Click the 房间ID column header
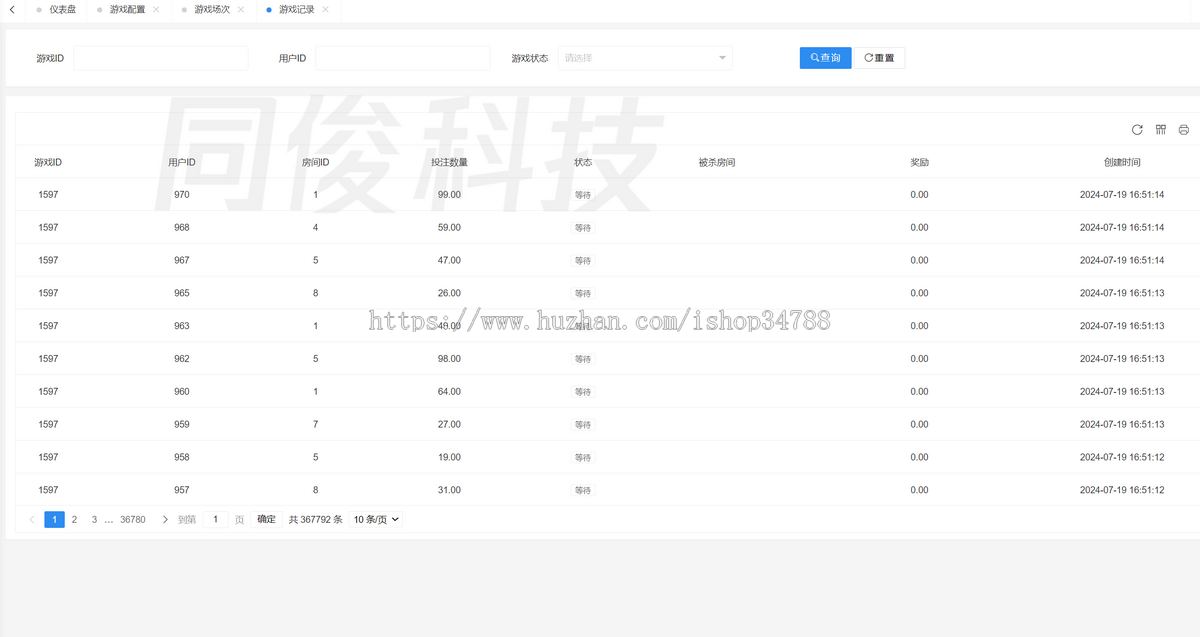Image resolution: width=1200 pixels, height=637 pixels. coord(315,162)
